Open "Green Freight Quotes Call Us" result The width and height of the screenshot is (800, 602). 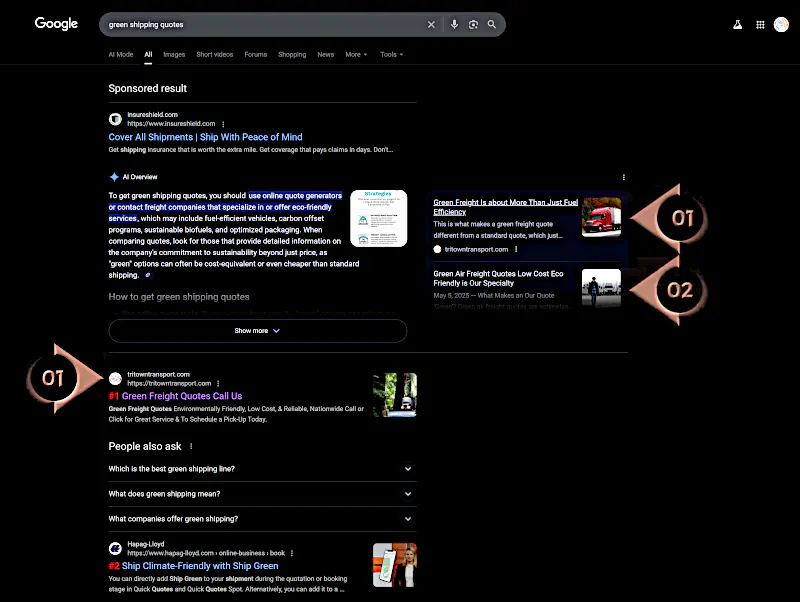pos(181,396)
